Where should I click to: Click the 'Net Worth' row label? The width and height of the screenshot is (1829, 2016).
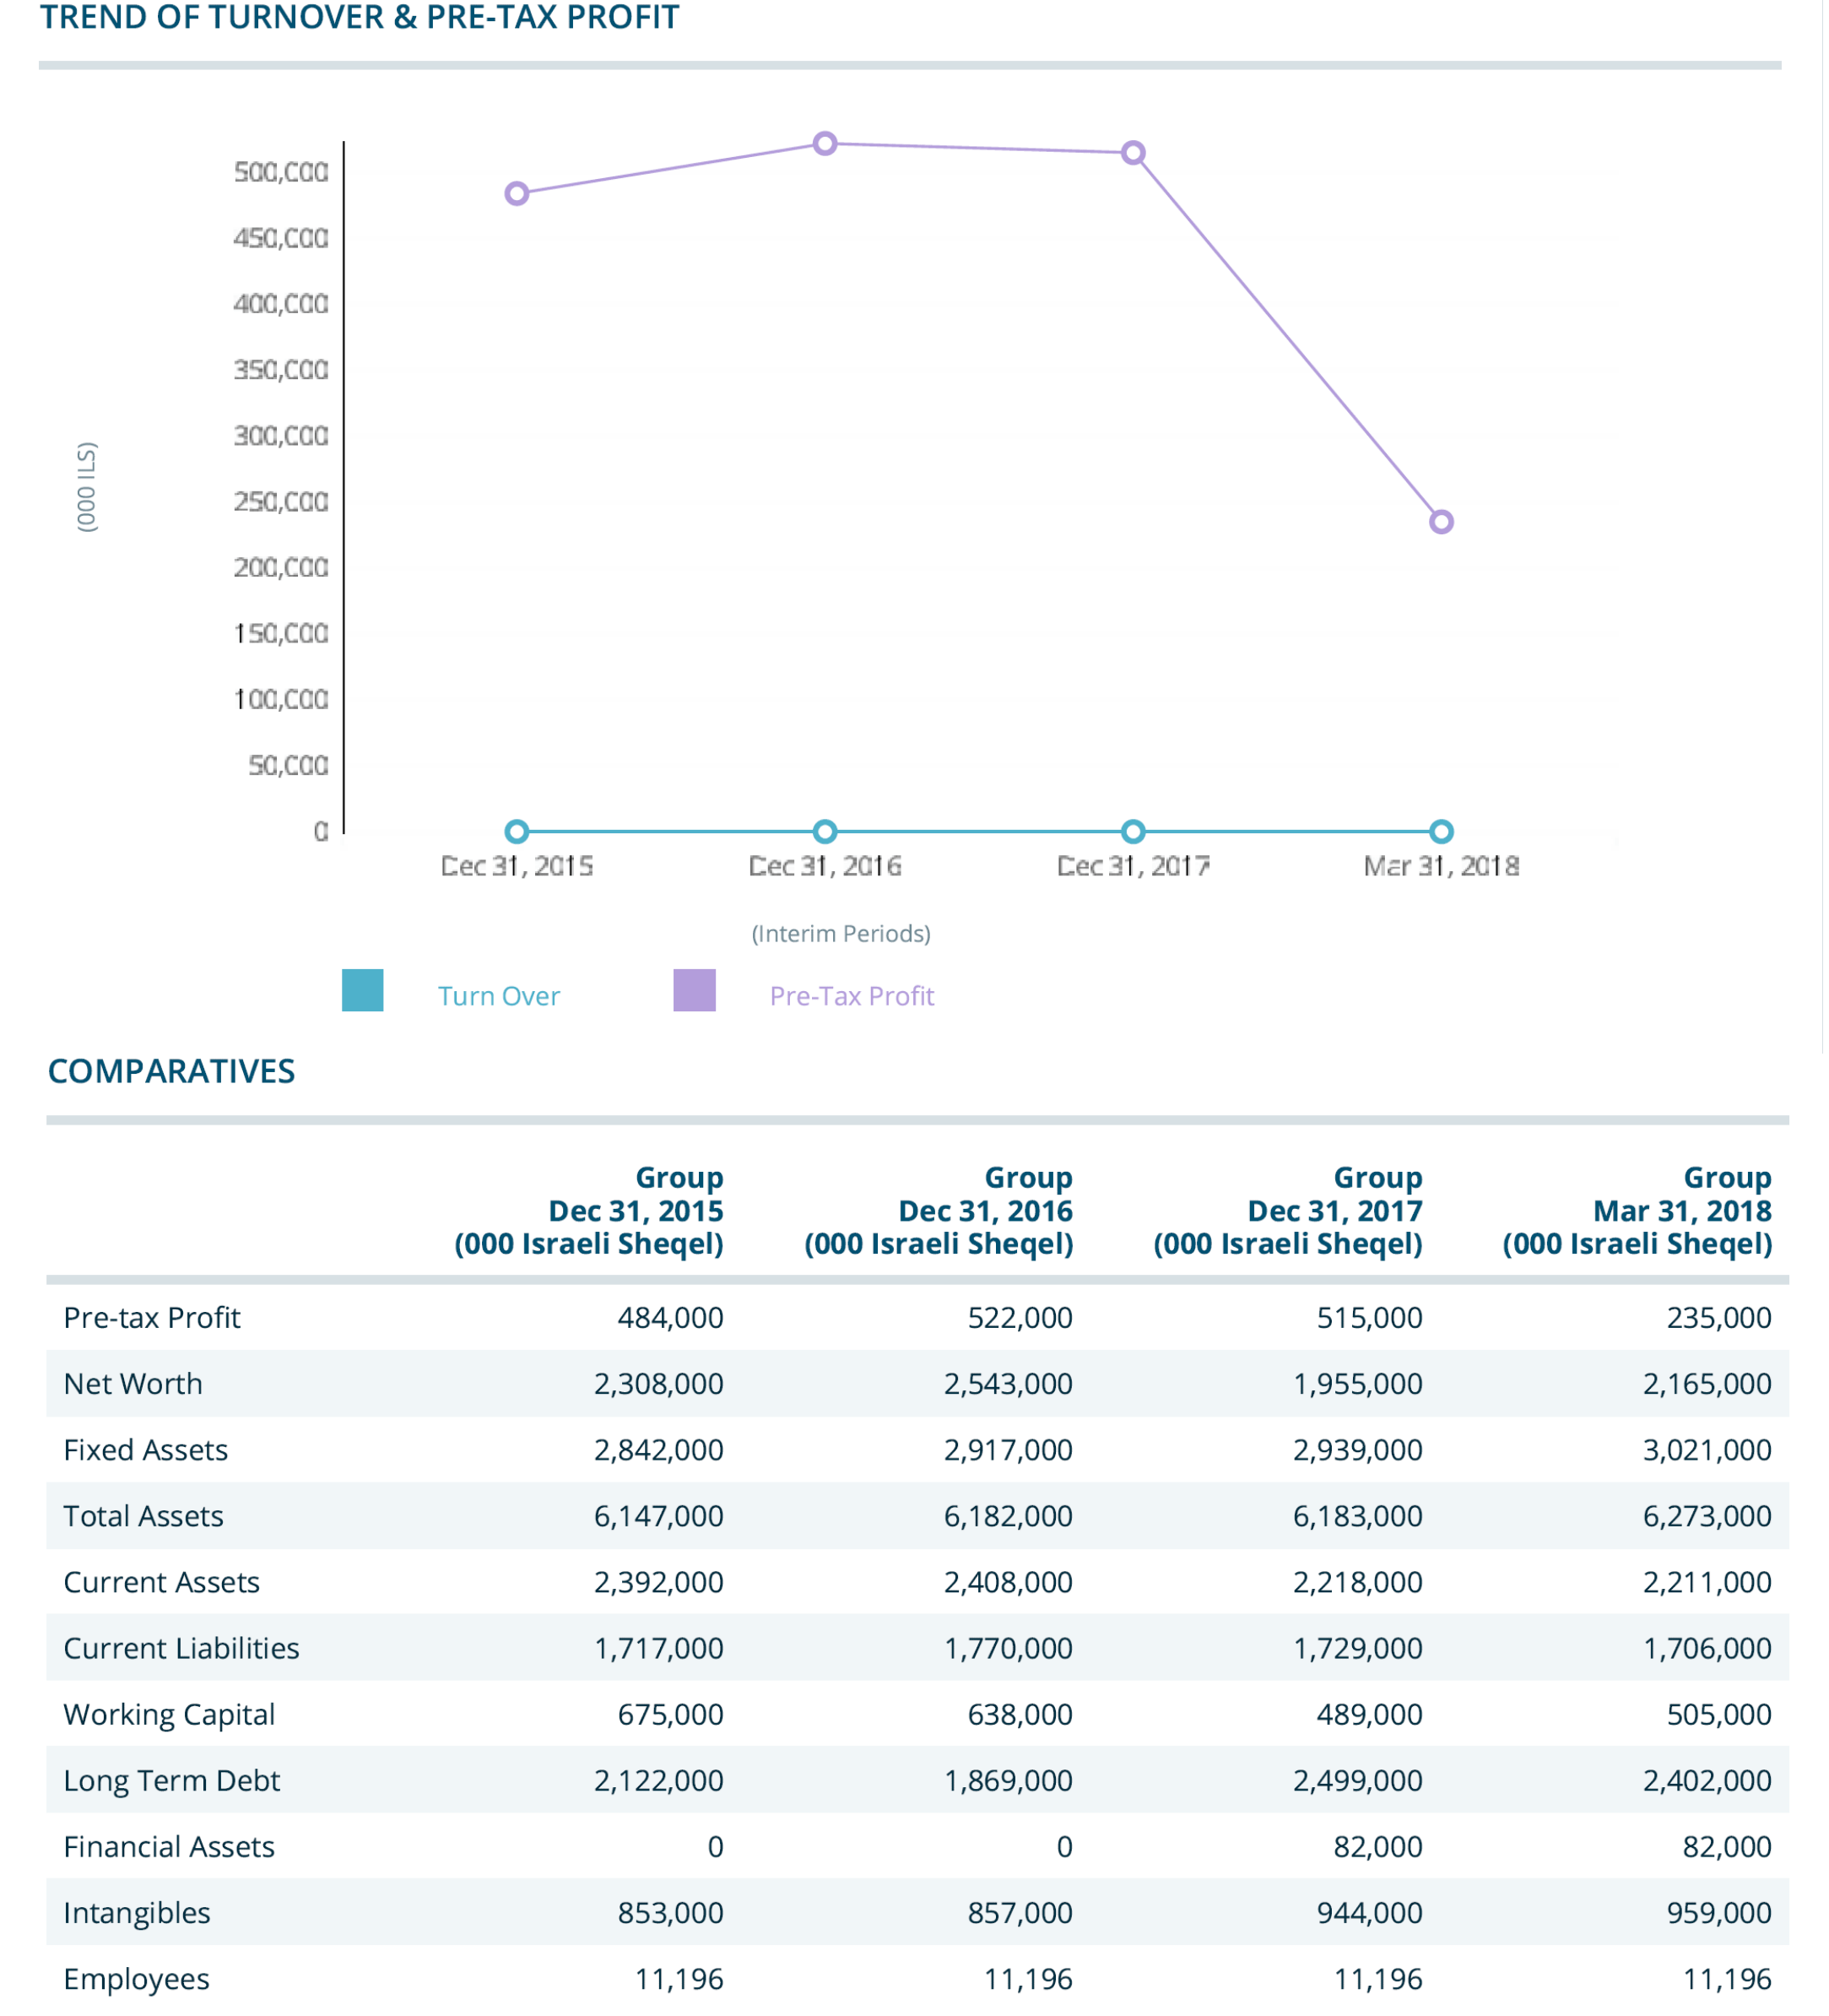pos(133,1384)
